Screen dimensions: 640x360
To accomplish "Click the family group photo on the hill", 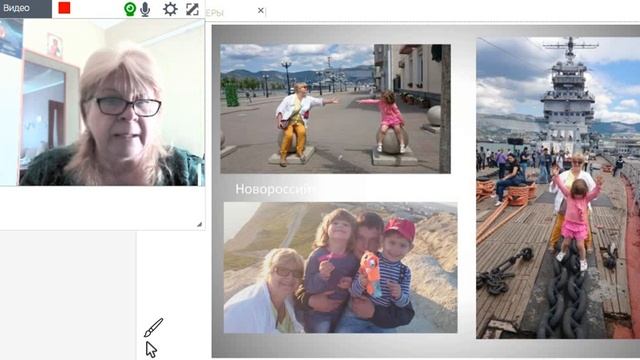I will tap(340, 267).
